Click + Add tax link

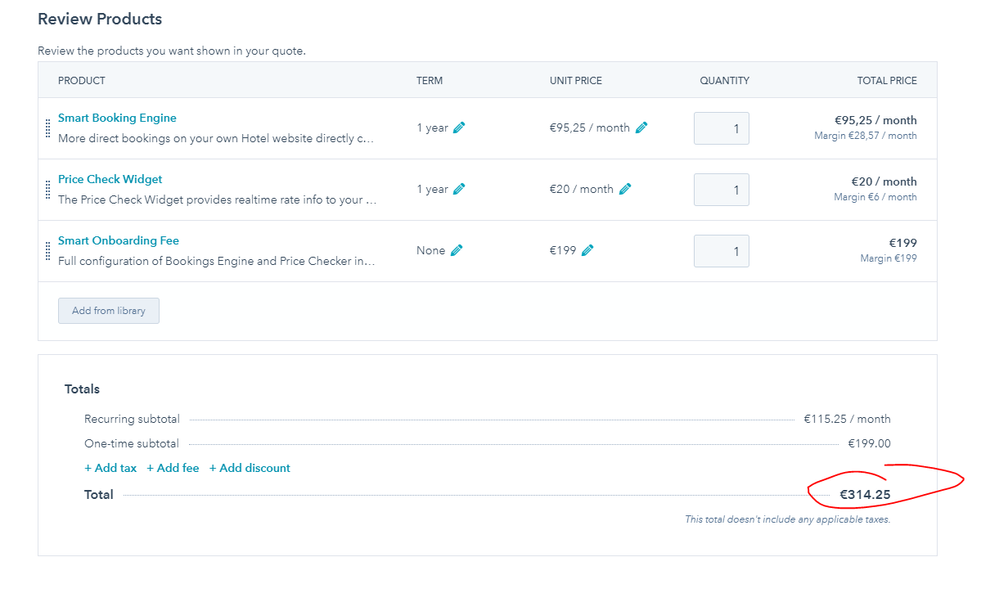tap(110, 468)
